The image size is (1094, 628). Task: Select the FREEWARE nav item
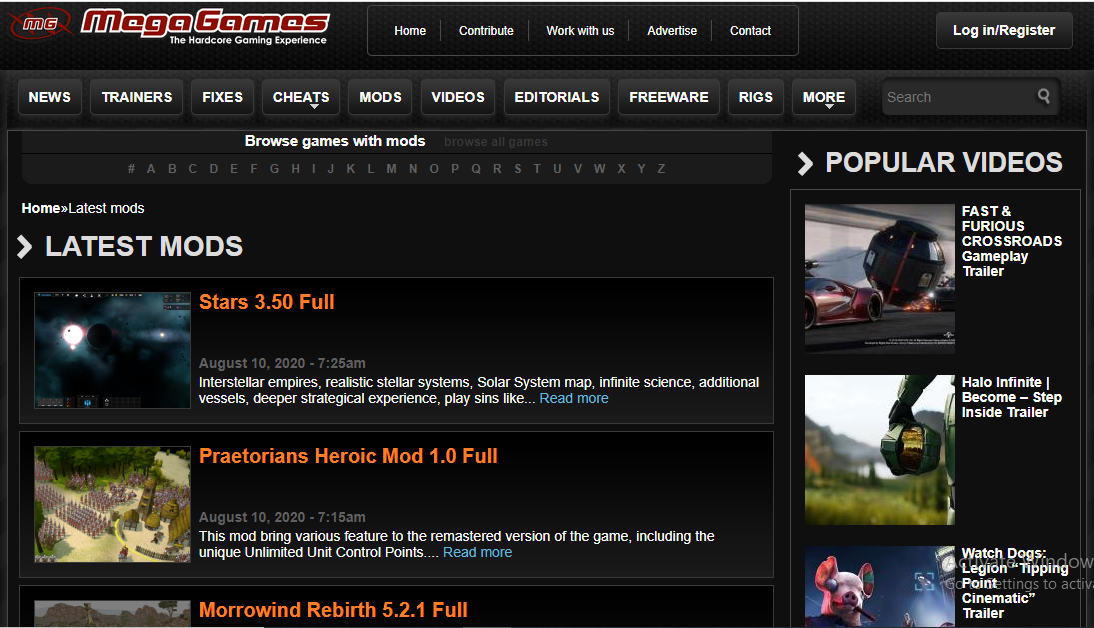[668, 97]
